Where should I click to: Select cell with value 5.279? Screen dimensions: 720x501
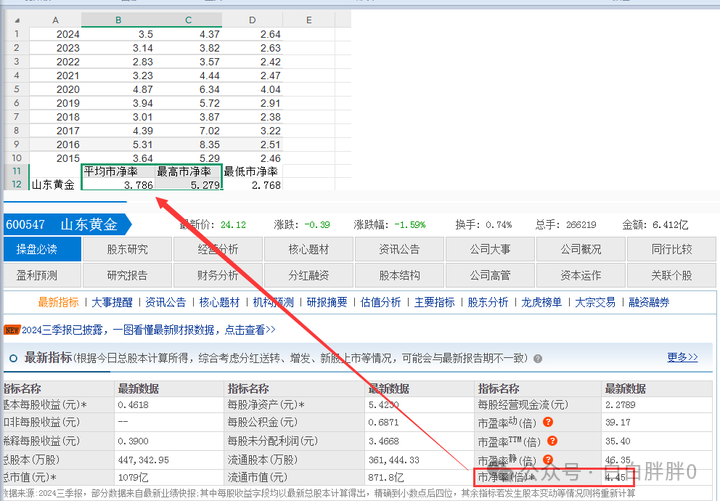[x=189, y=185]
